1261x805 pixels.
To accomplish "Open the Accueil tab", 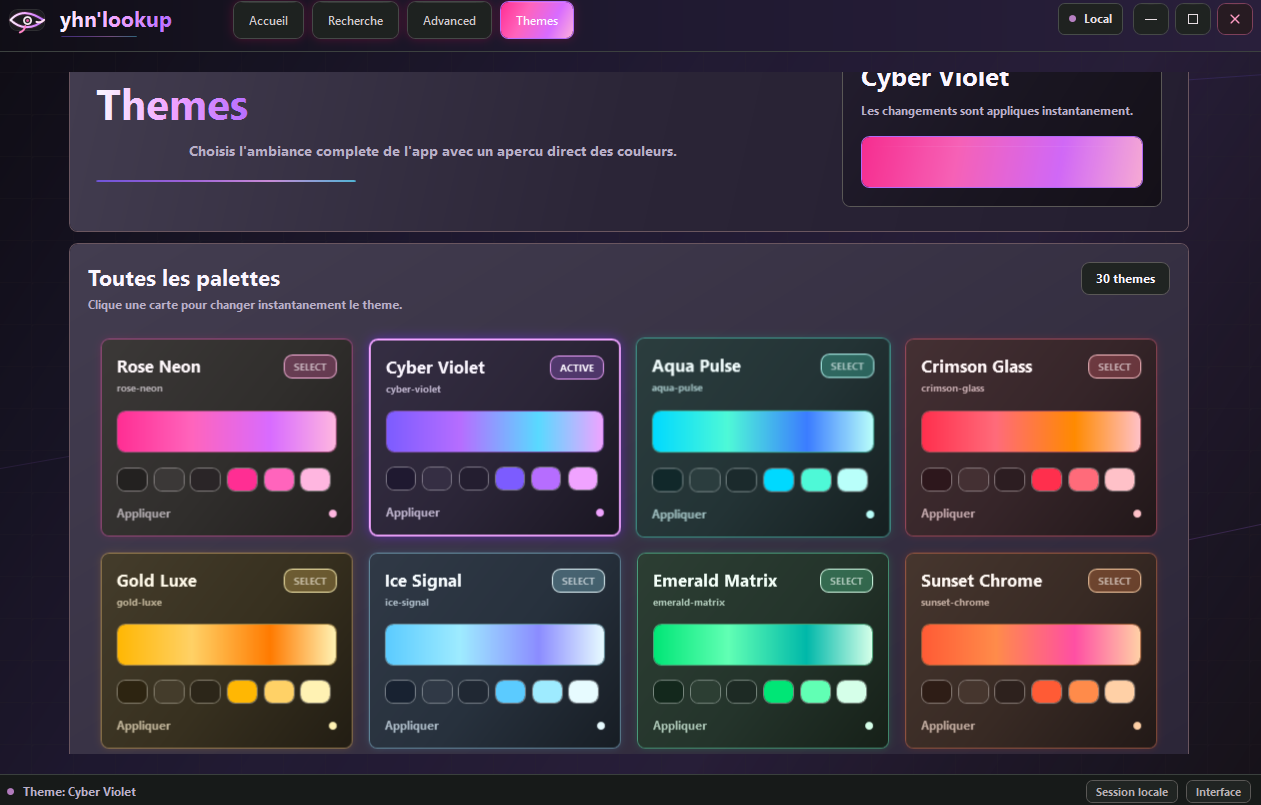I will (268, 20).
